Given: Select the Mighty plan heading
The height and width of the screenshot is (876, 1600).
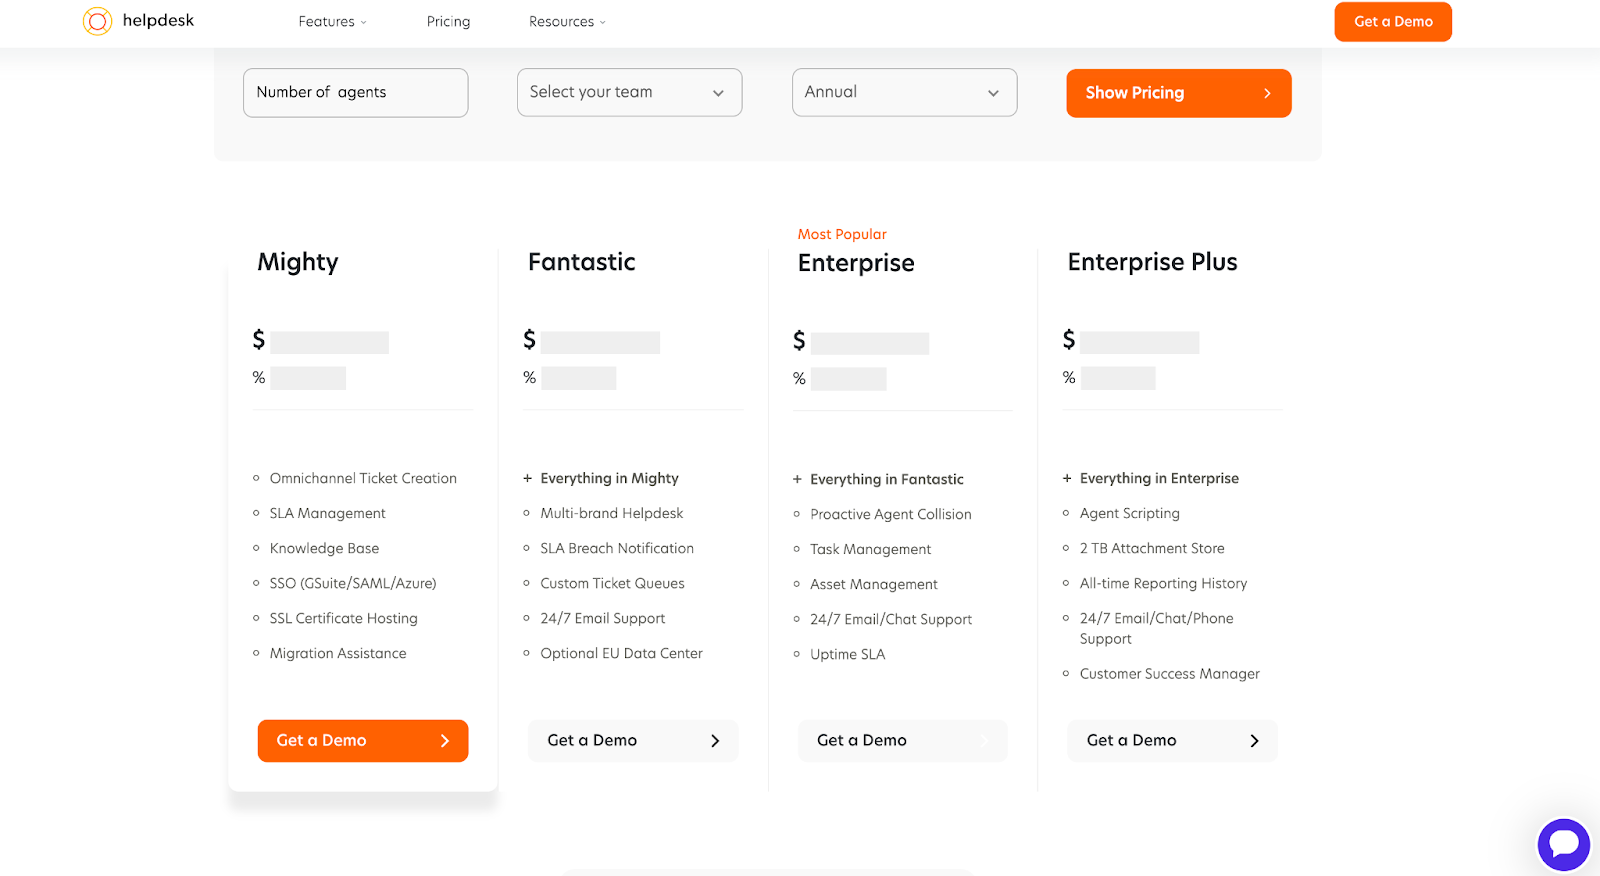Looking at the screenshot, I should (298, 262).
